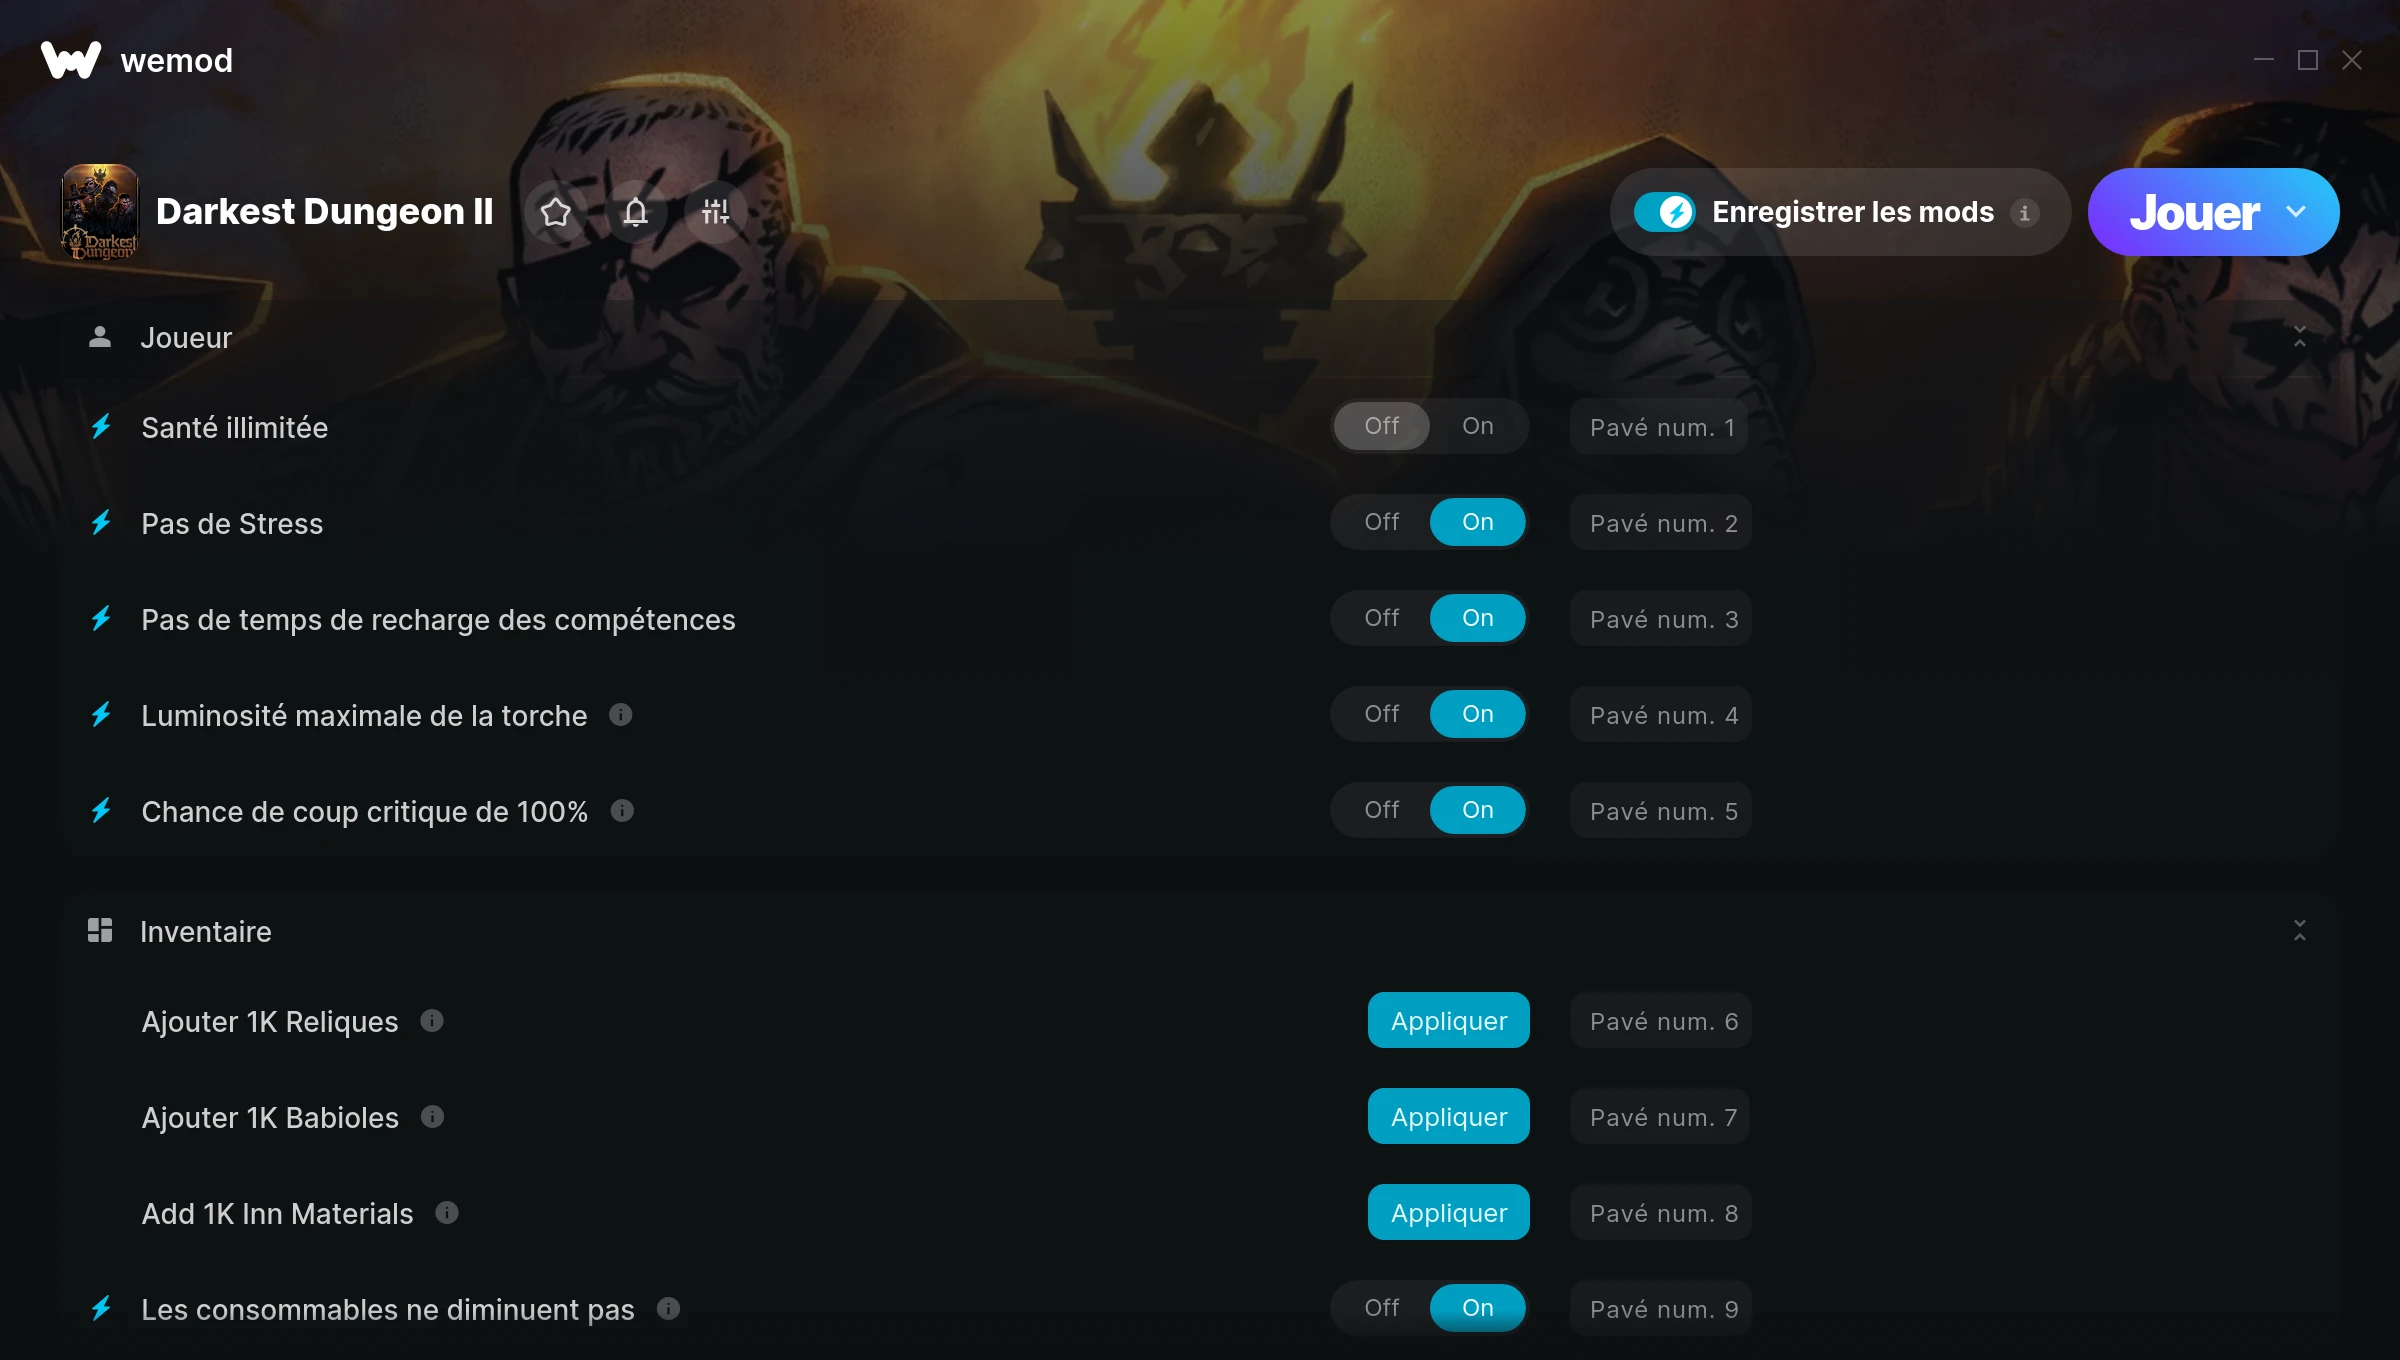Show info icon beside Ajouter 1K Reliques
The image size is (2400, 1360).
(x=432, y=1021)
